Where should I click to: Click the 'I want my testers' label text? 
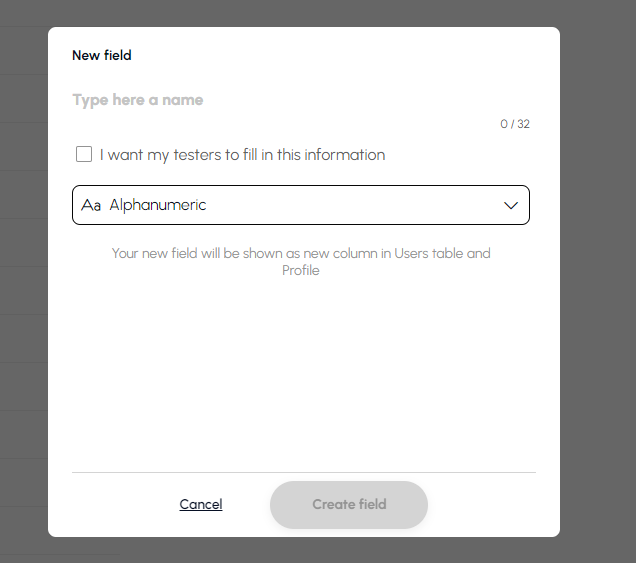point(170,155)
